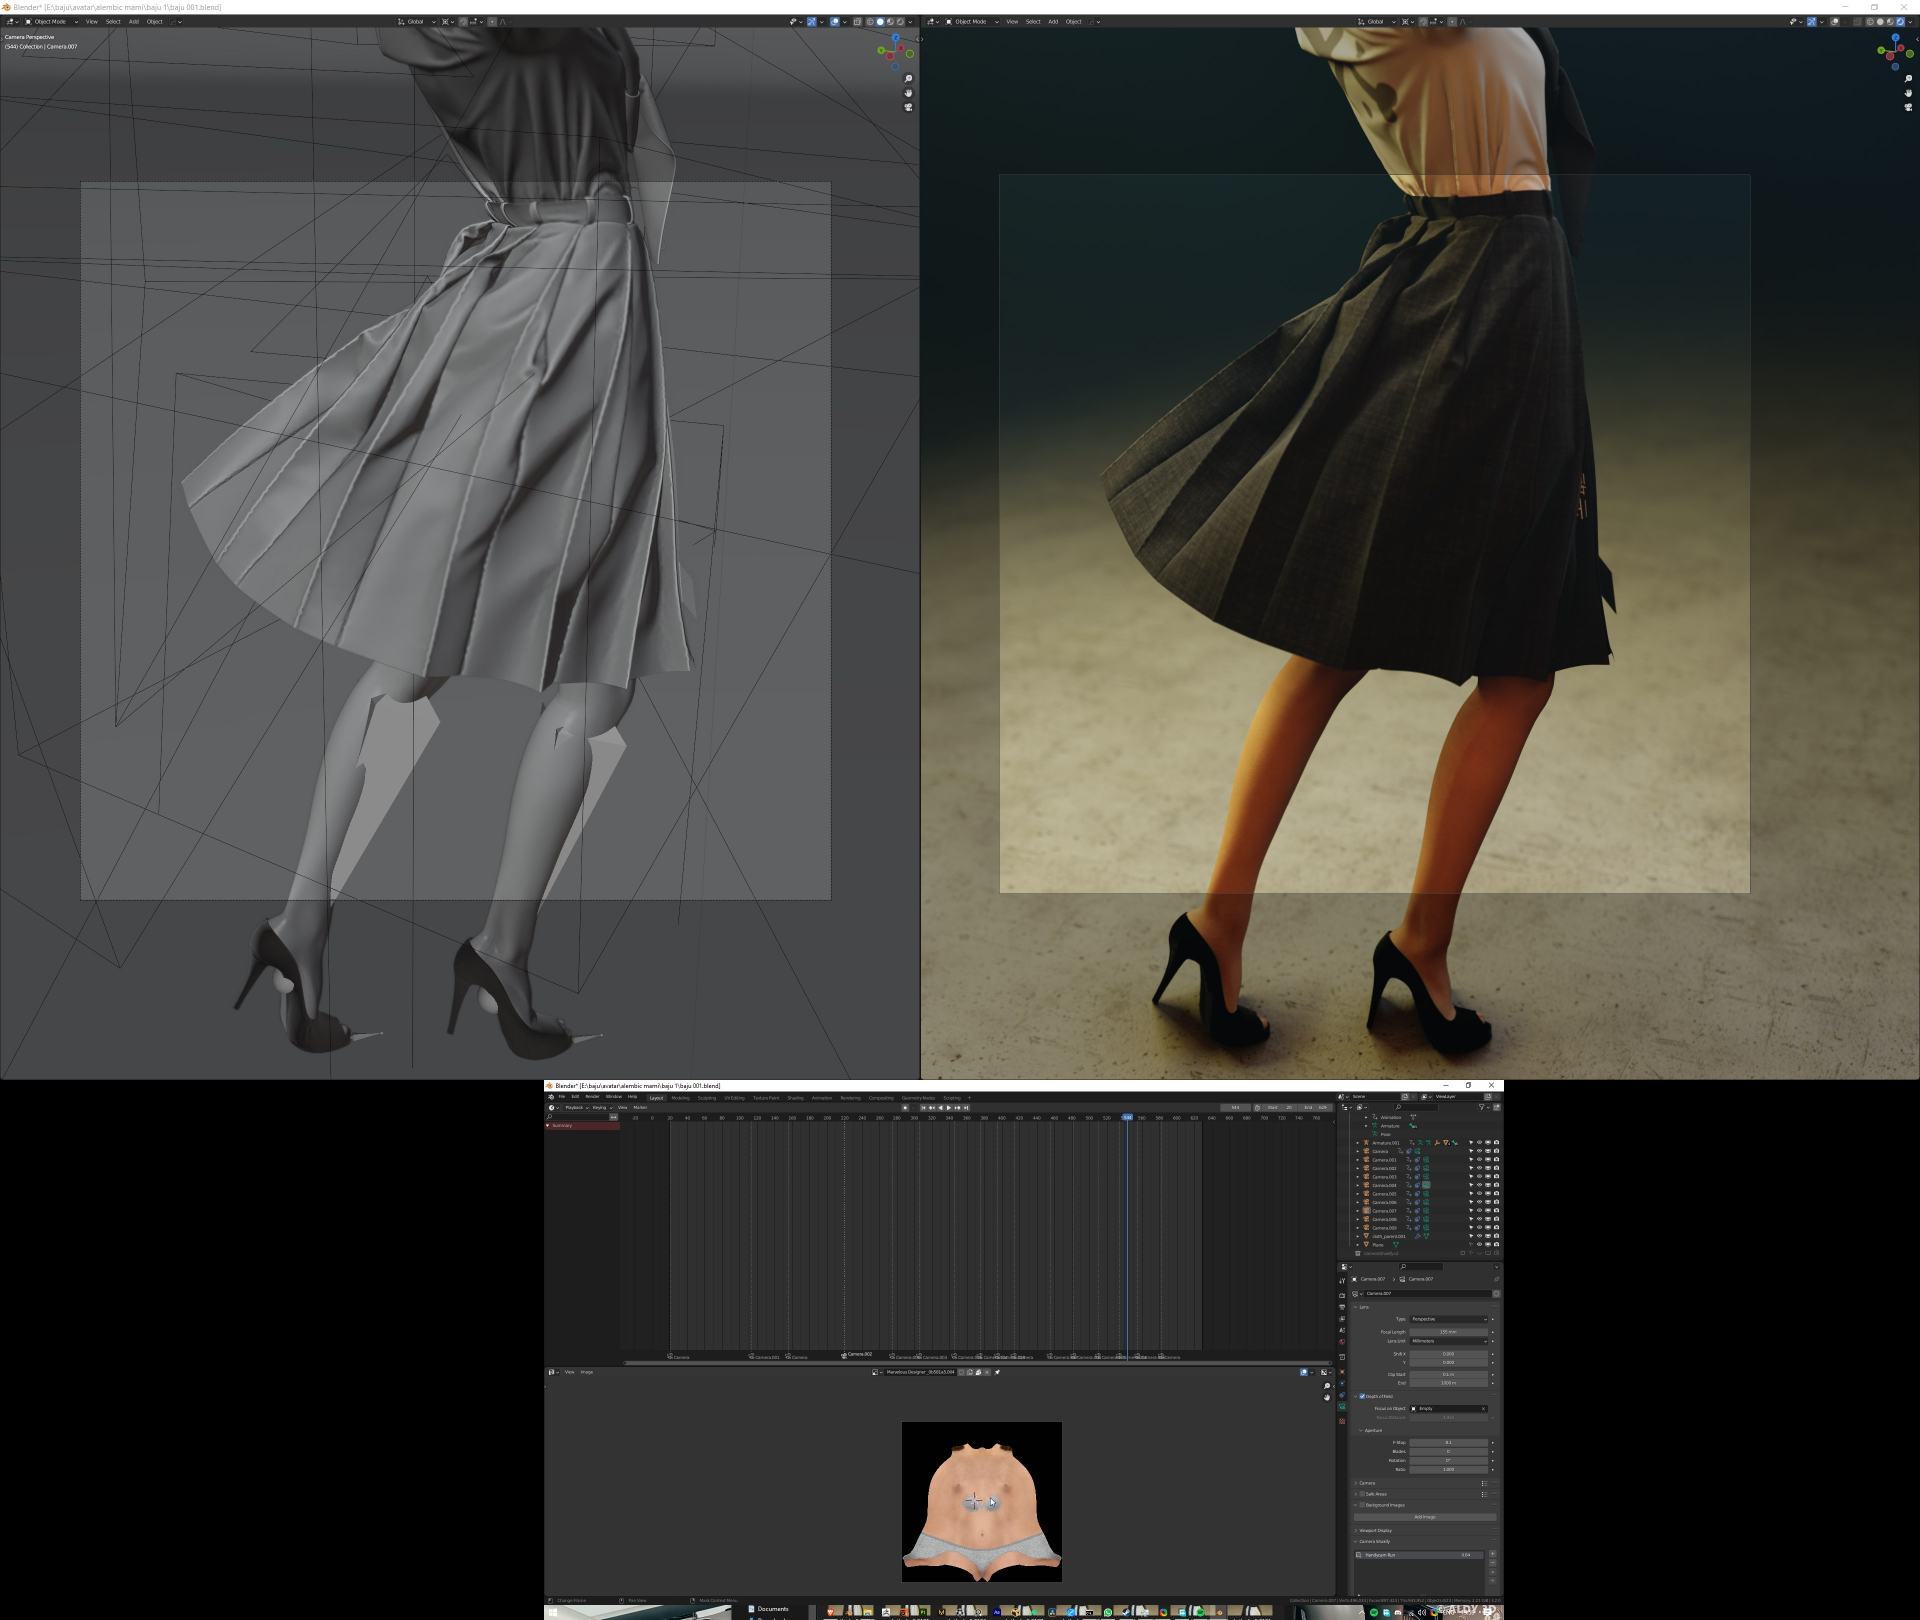Click the Focal Length value slider
Image resolution: width=1920 pixels, height=1620 pixels.
(x=1448, y=1332)
